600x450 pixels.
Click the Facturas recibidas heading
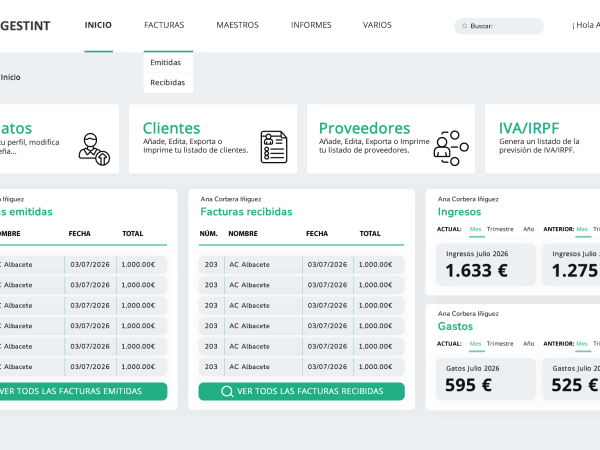pos(246,212)
